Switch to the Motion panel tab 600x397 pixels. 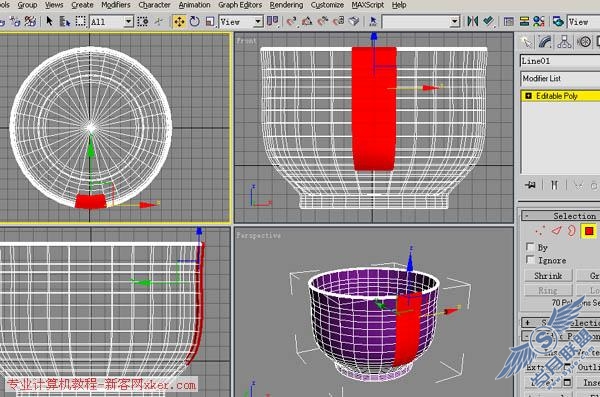coord(584,42)
